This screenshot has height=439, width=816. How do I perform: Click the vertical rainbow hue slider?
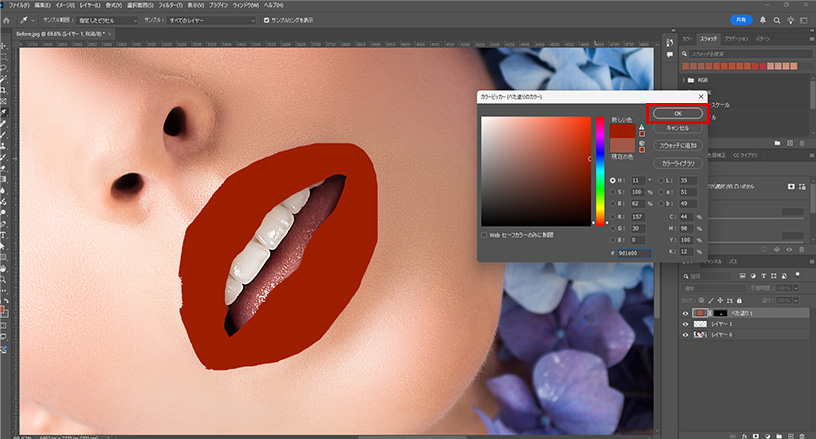[601, 170]
